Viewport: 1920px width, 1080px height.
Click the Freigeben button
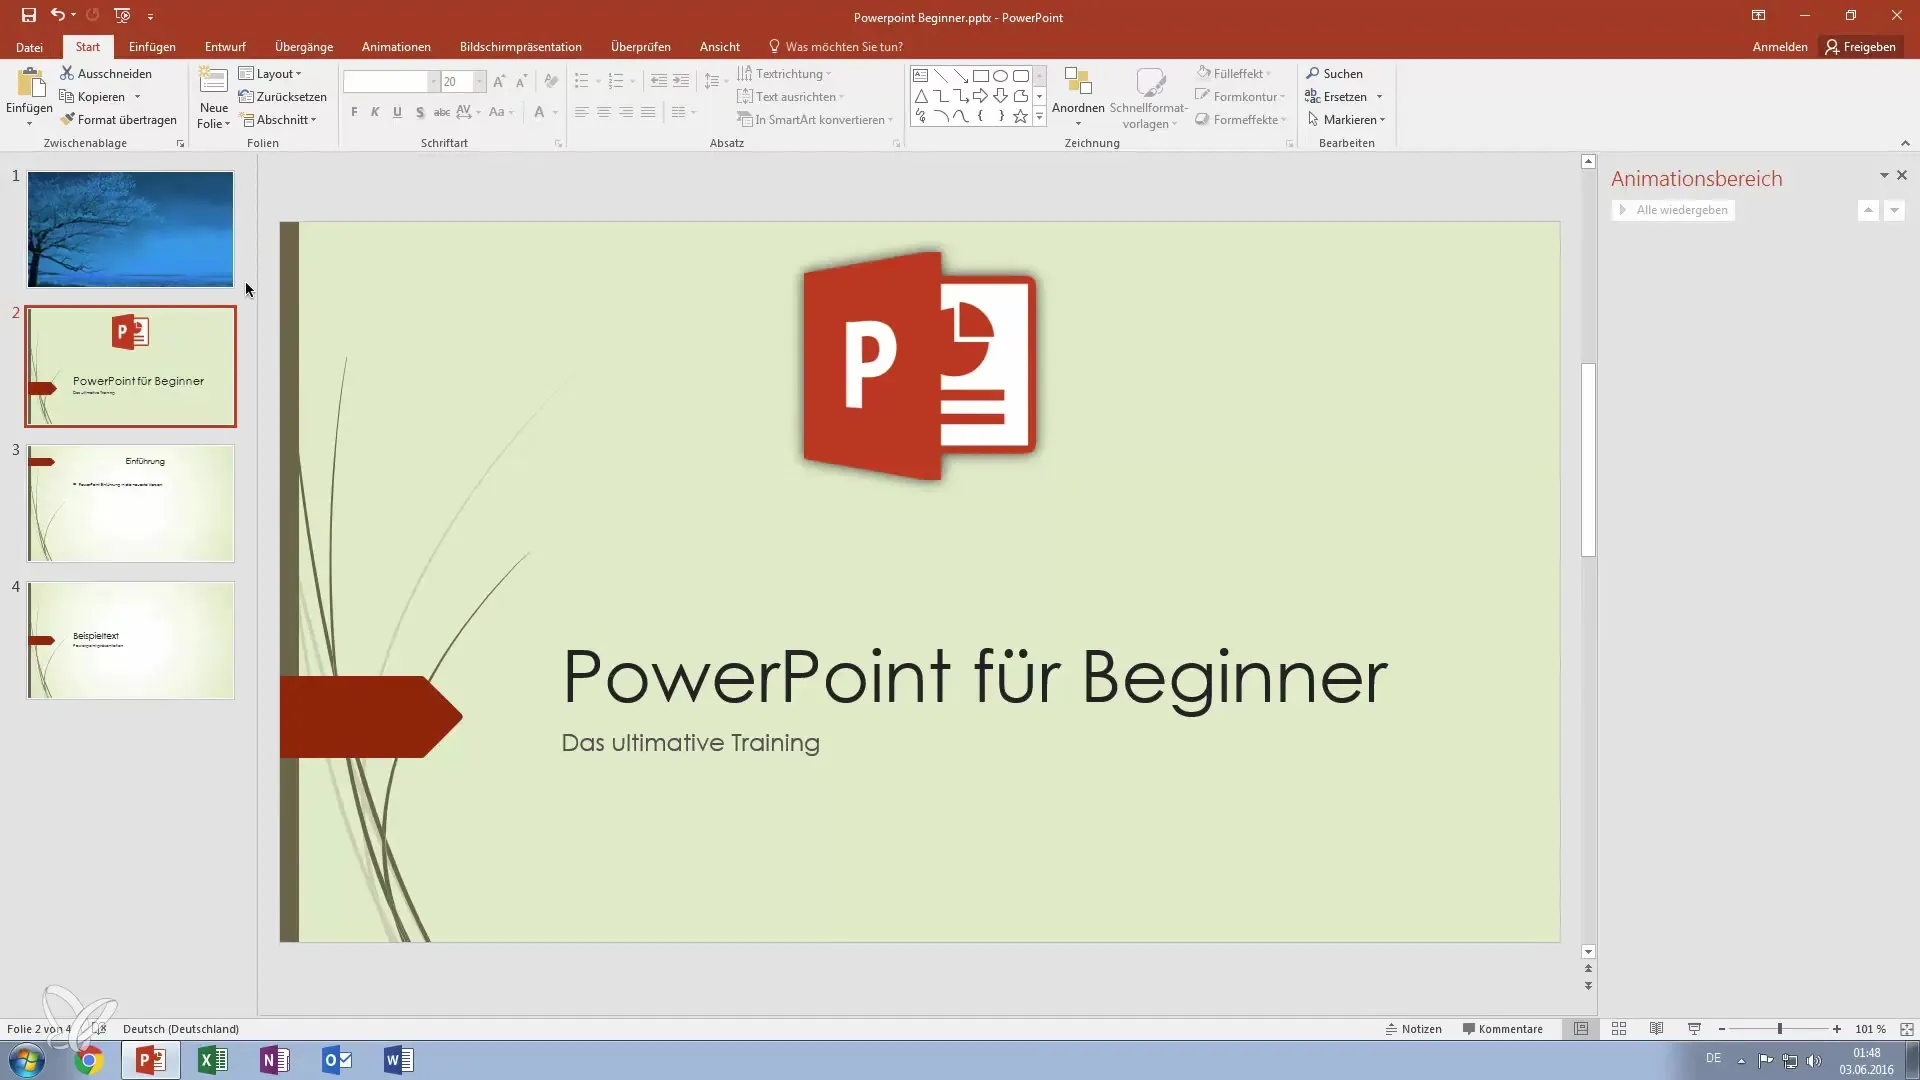[x=1860, y=47]
